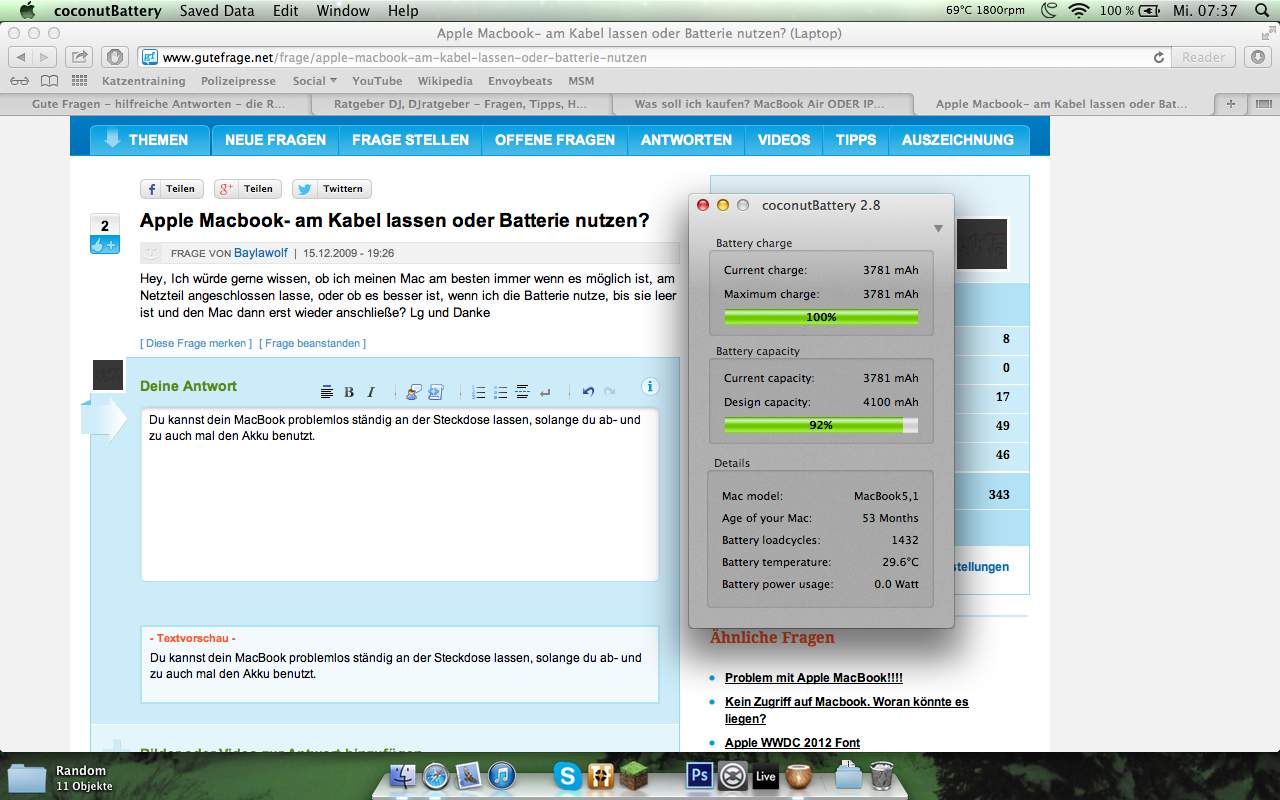This screenshot has height=800, width=1280.
Task: Focus the Safari address bar
Action: [x=653, y=57]
